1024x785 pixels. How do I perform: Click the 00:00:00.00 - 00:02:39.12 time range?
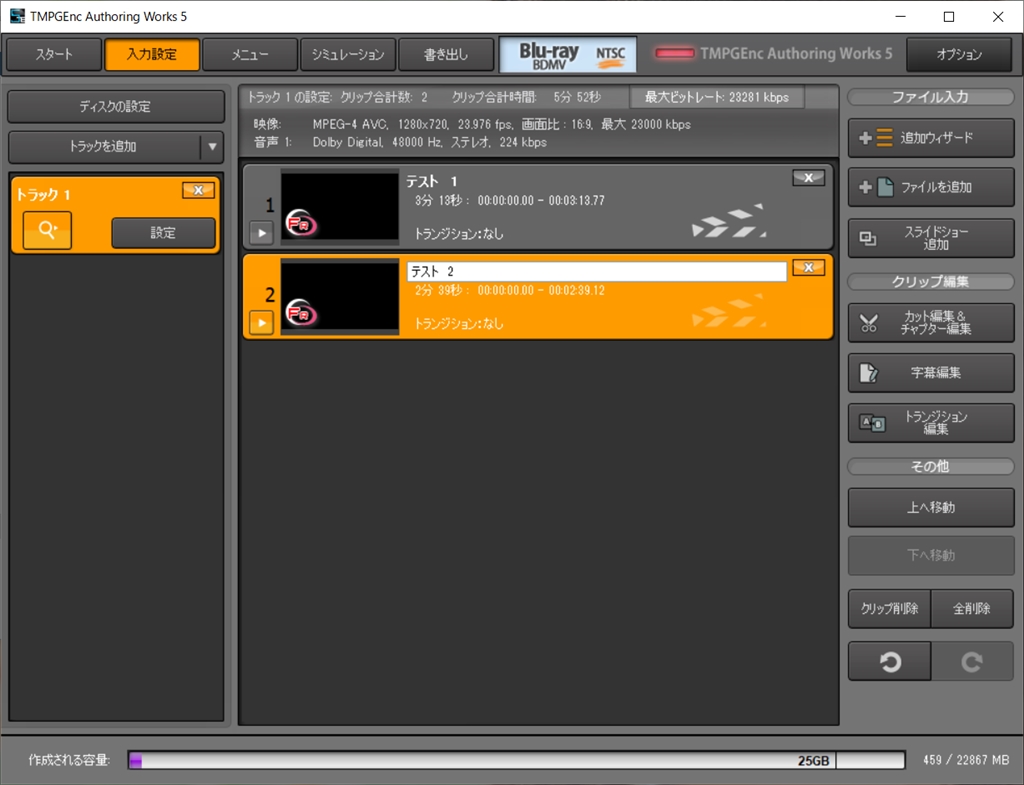point(541,290)
